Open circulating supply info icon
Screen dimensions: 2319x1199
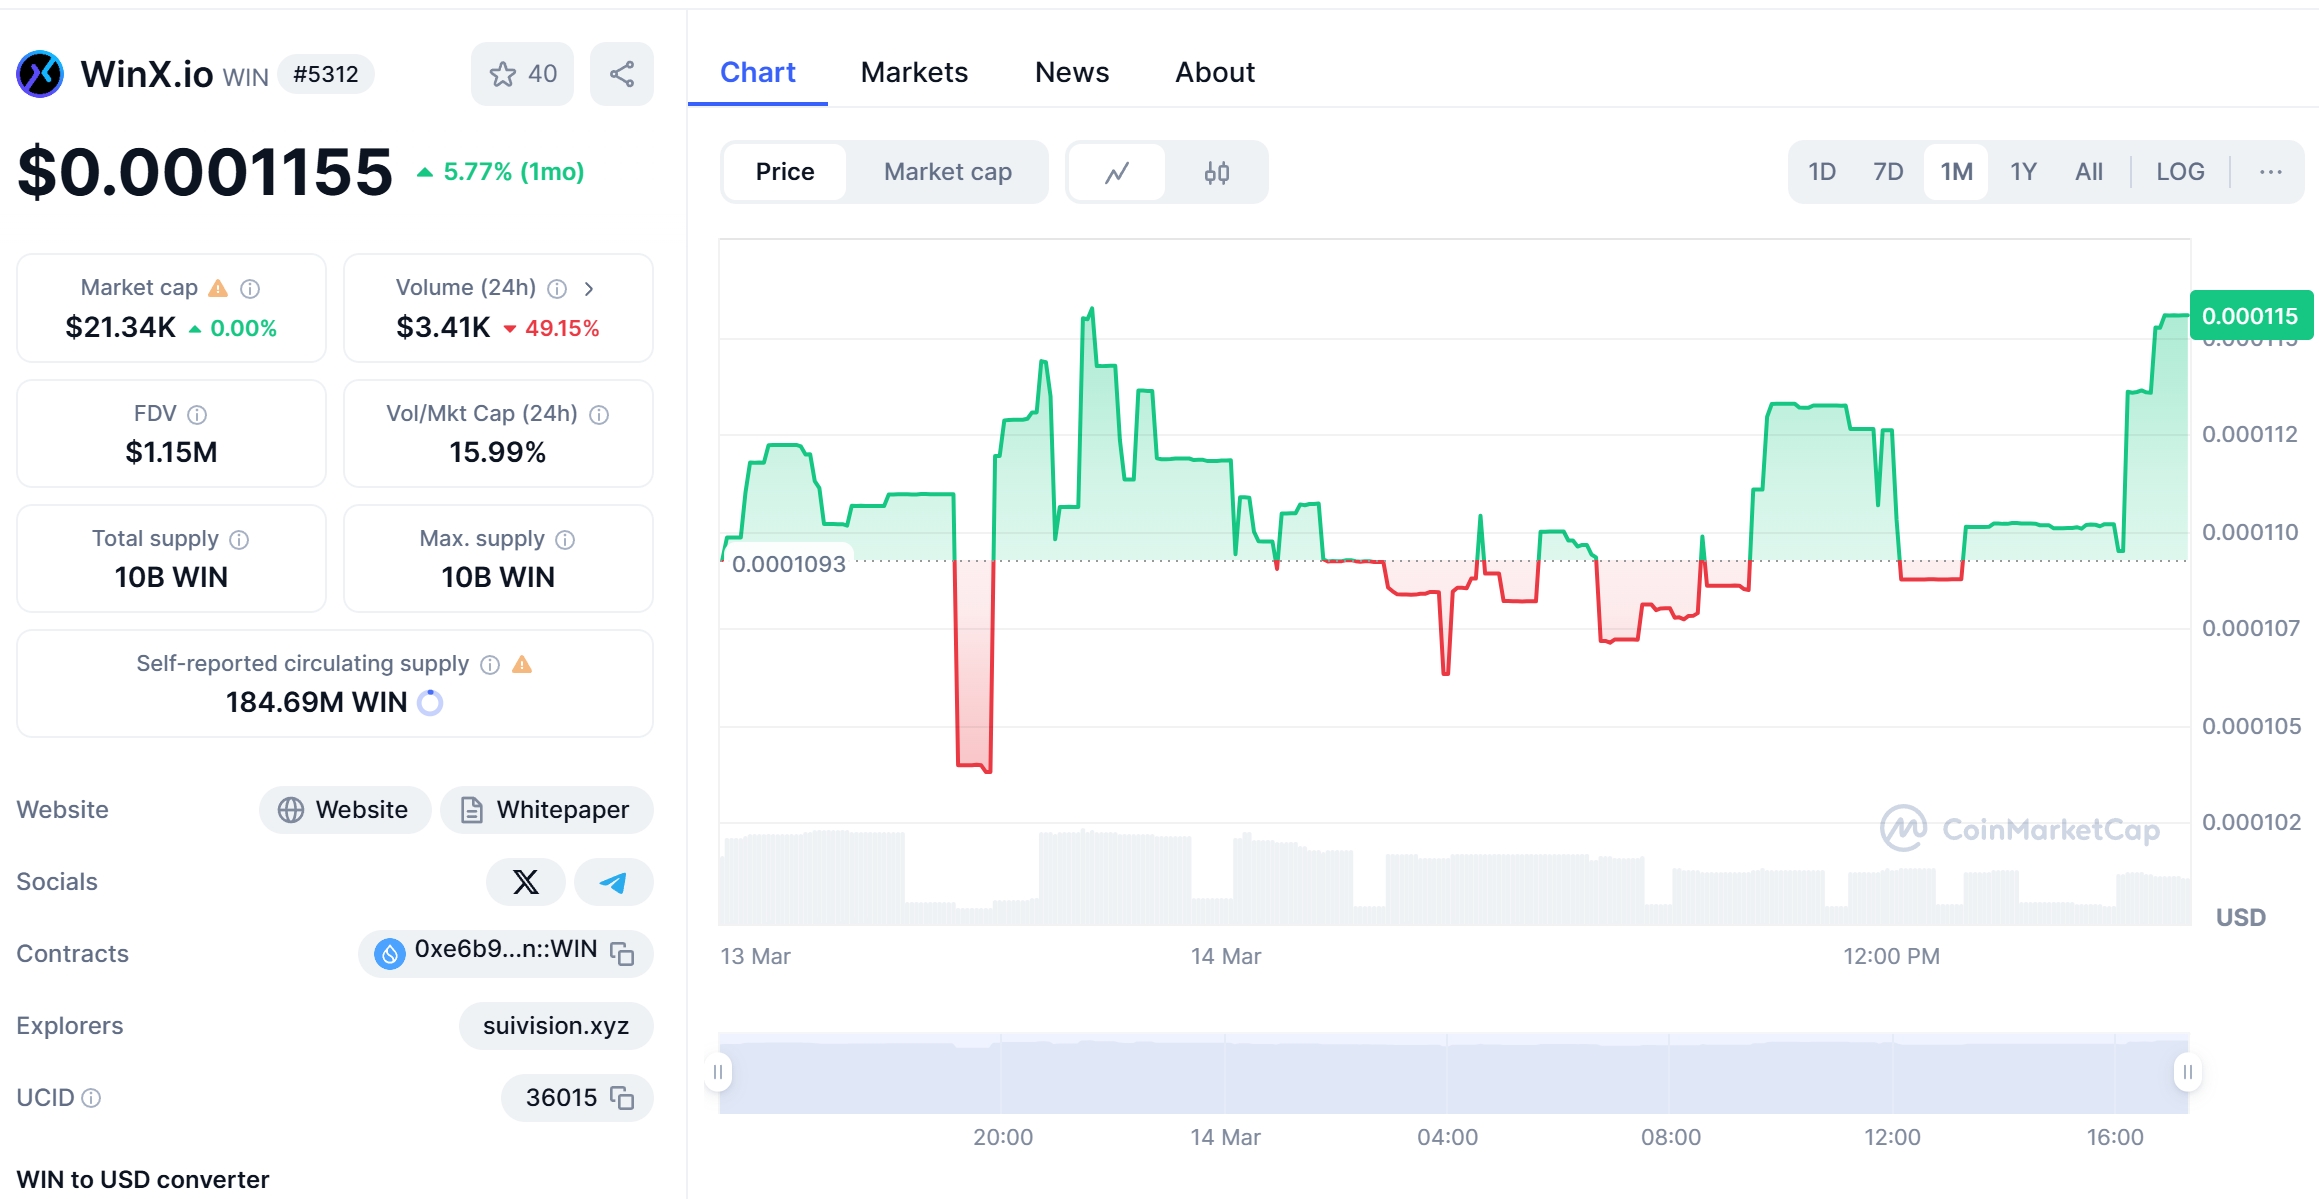tap(490, 665)
